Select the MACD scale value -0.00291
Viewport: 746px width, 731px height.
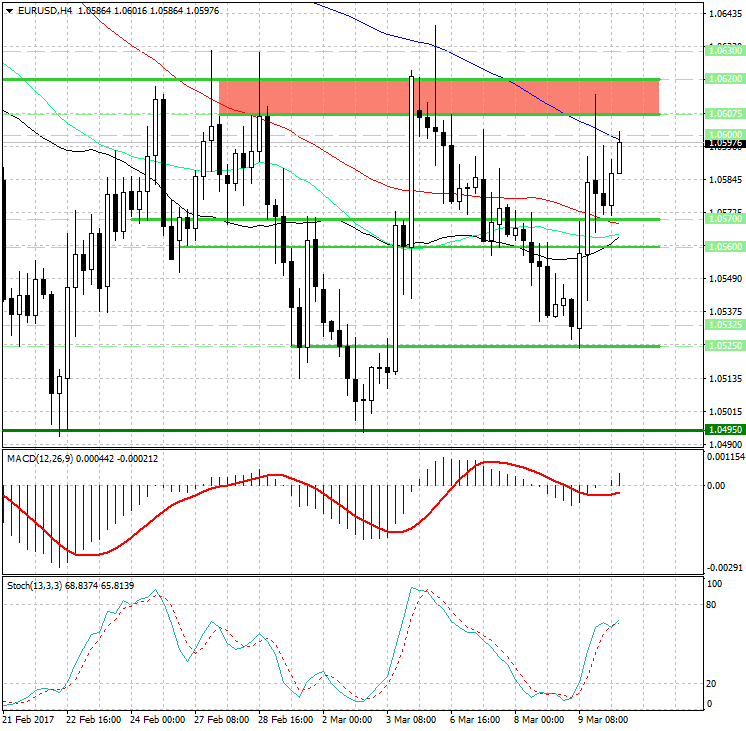(725, 568)
